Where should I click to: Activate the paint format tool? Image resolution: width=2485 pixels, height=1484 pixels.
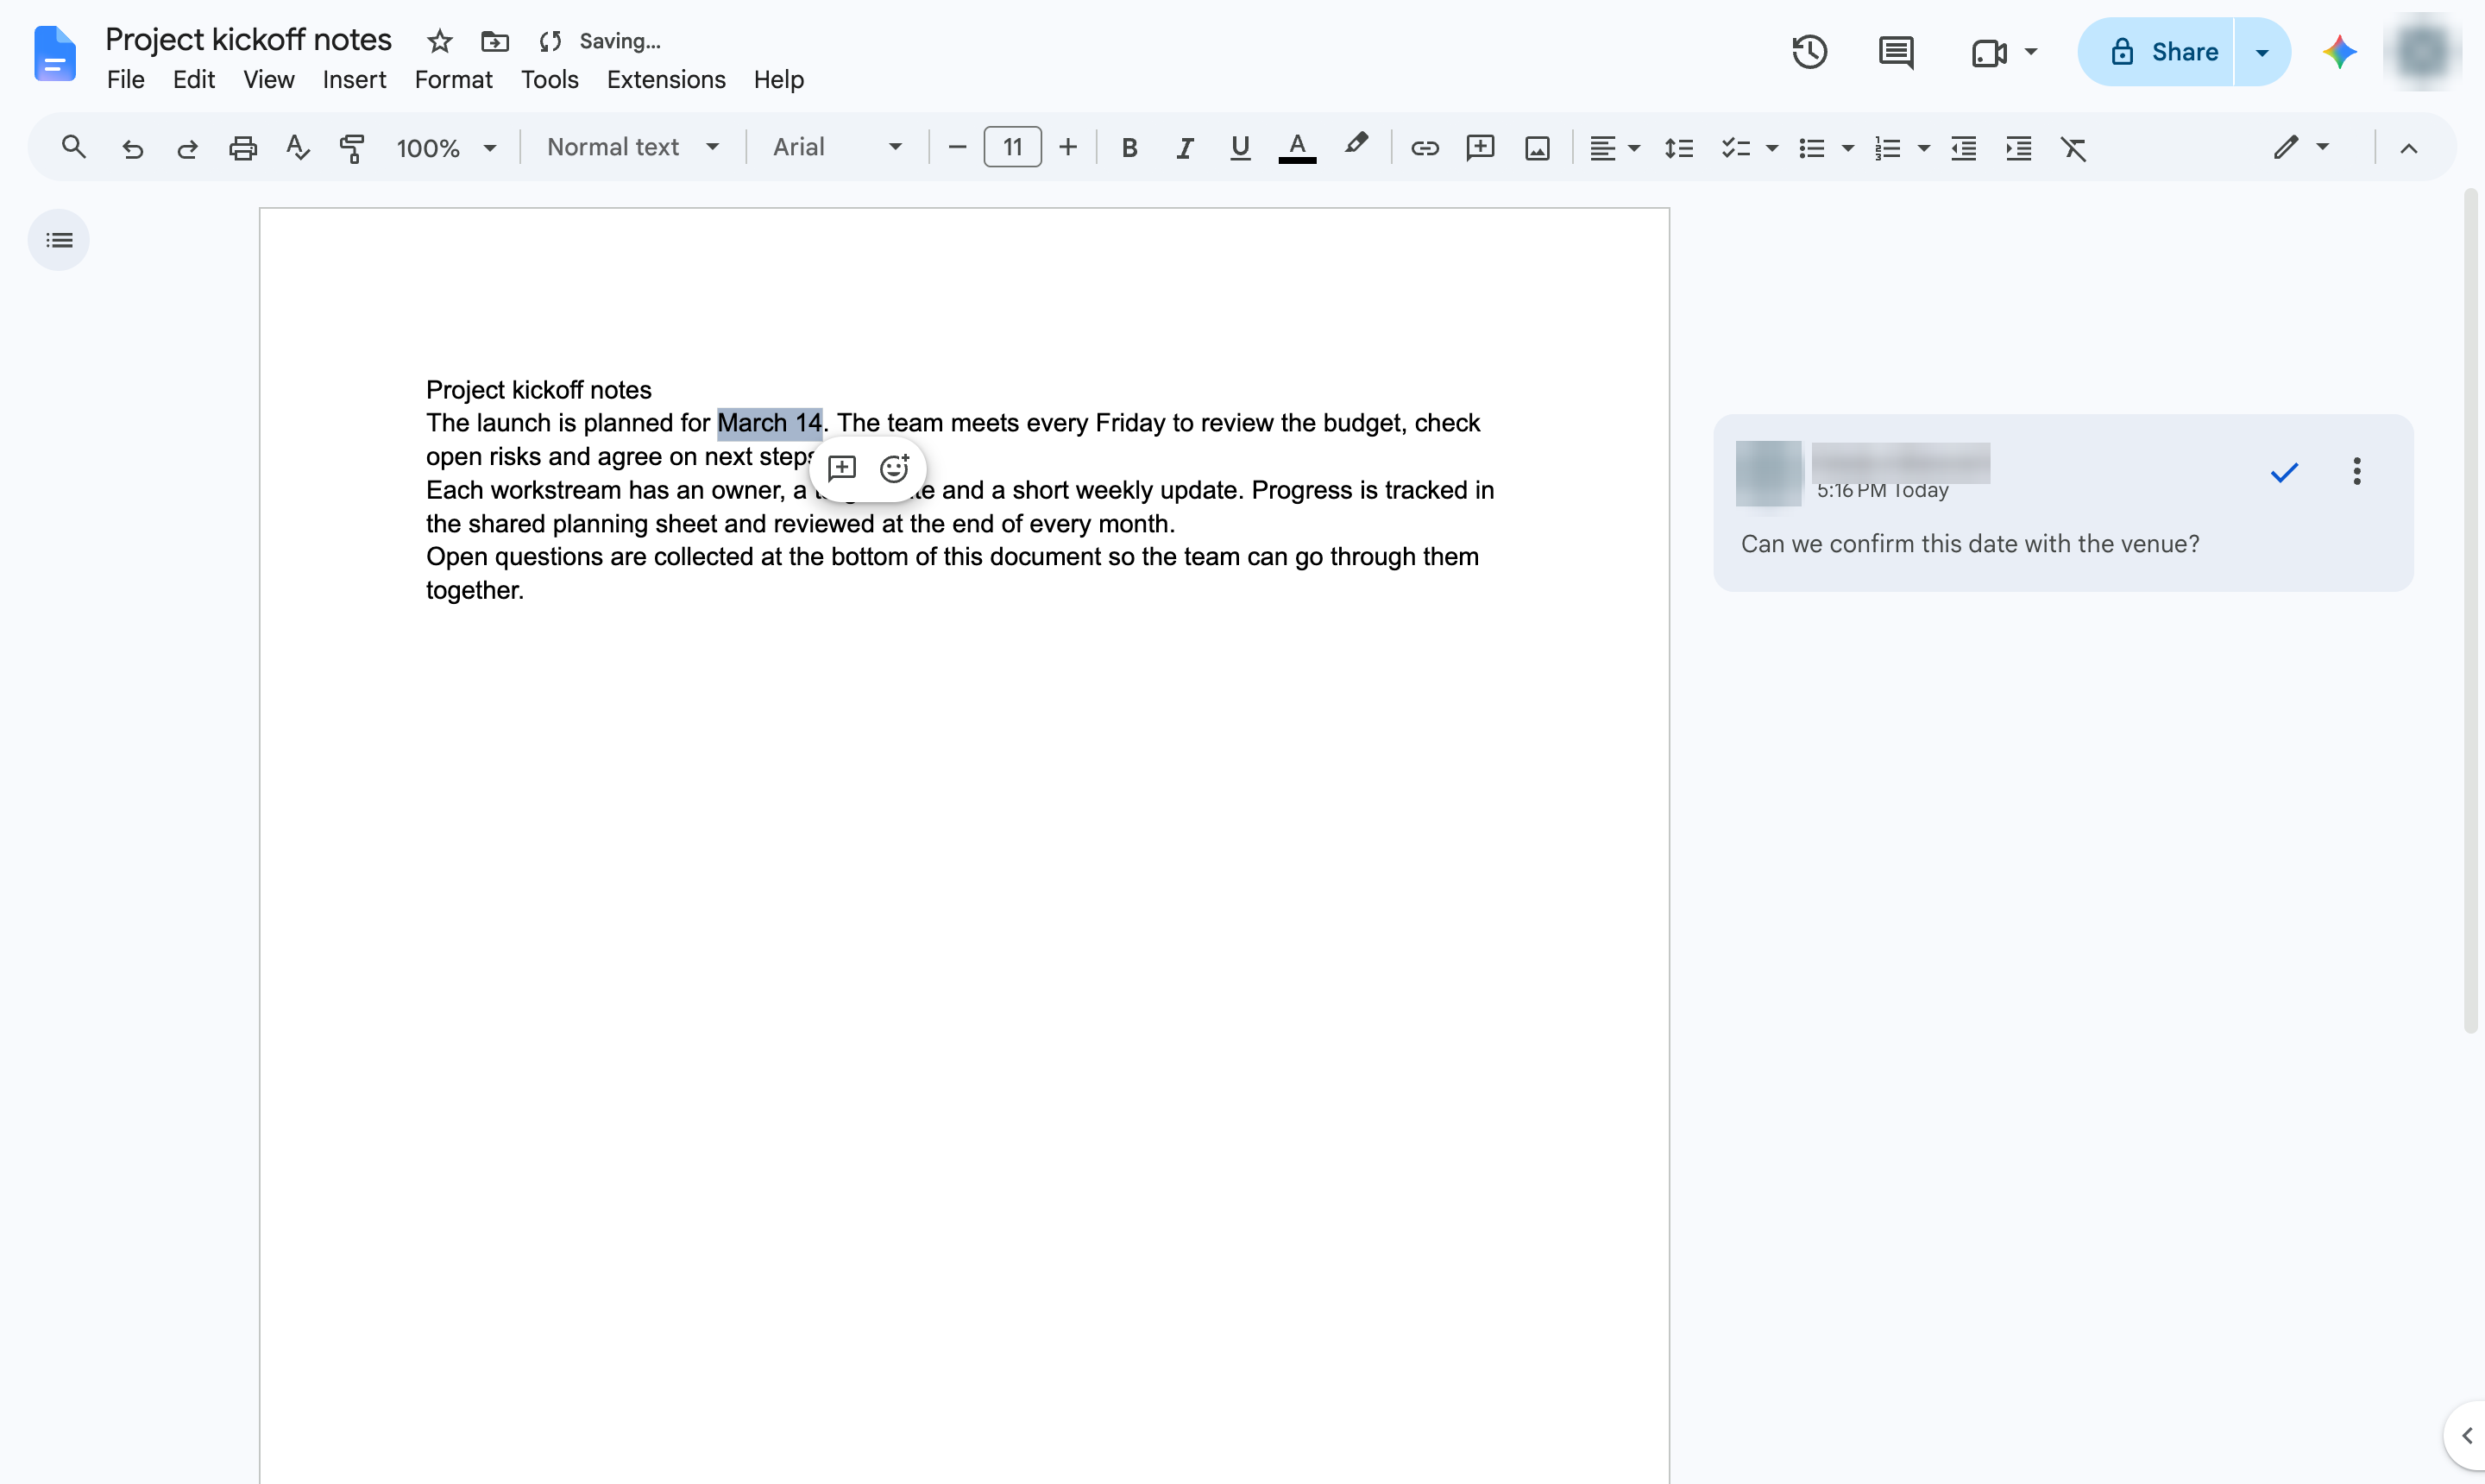(x=352, y=148)
